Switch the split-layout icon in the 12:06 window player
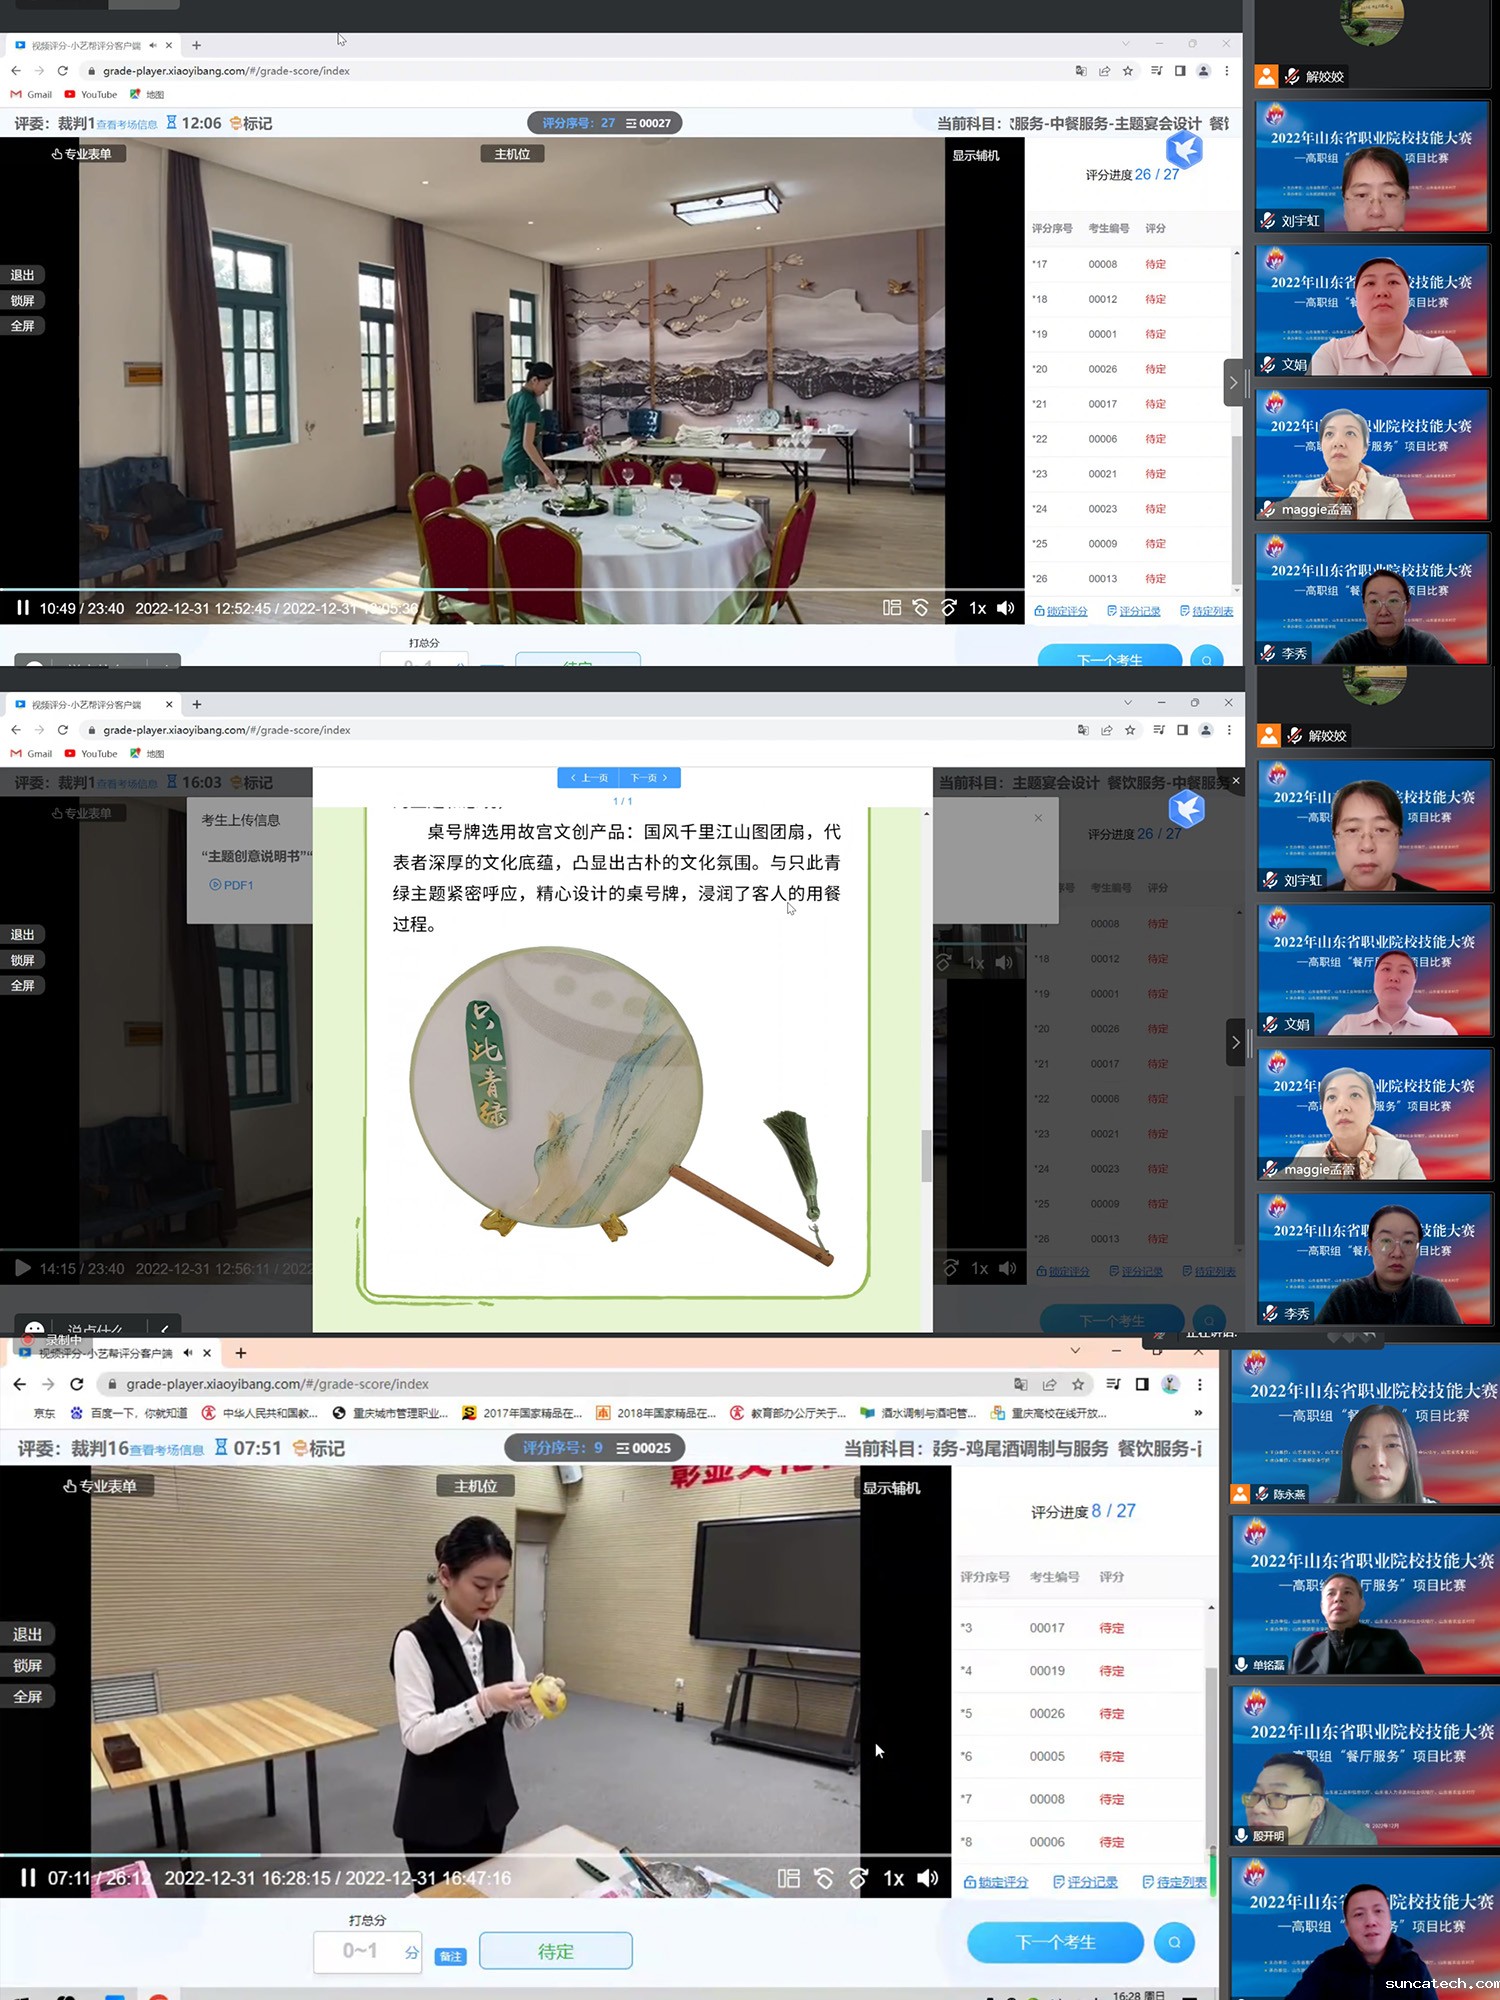 [892, 608]
